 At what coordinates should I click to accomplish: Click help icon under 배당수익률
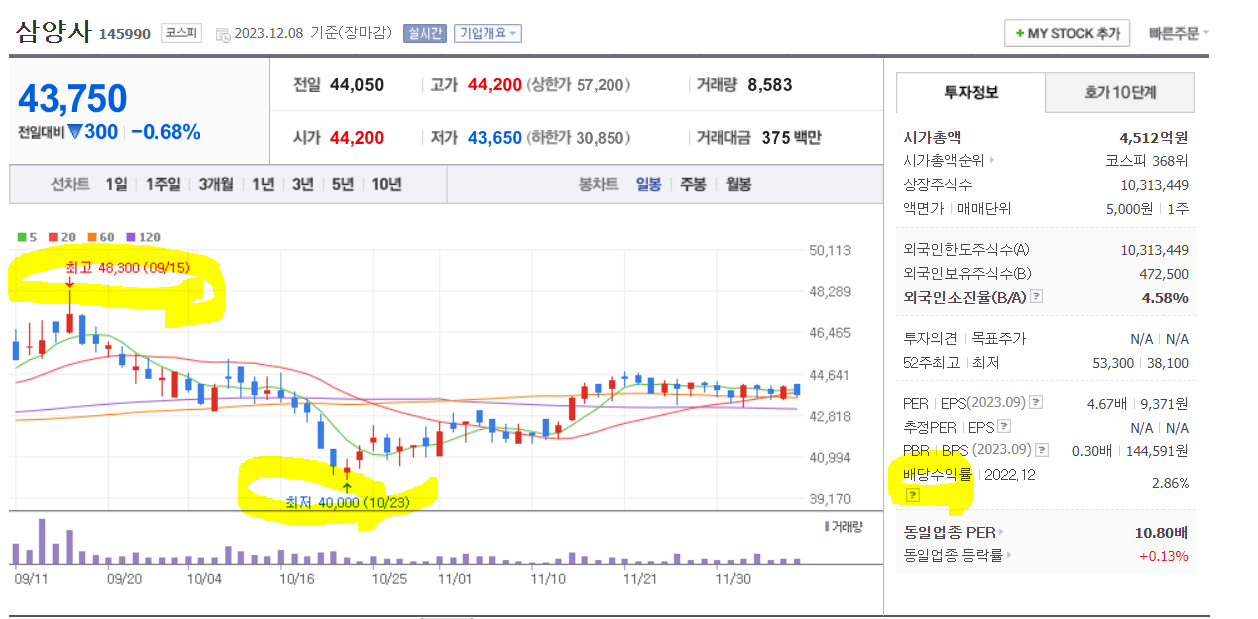(x=911, y=495)
